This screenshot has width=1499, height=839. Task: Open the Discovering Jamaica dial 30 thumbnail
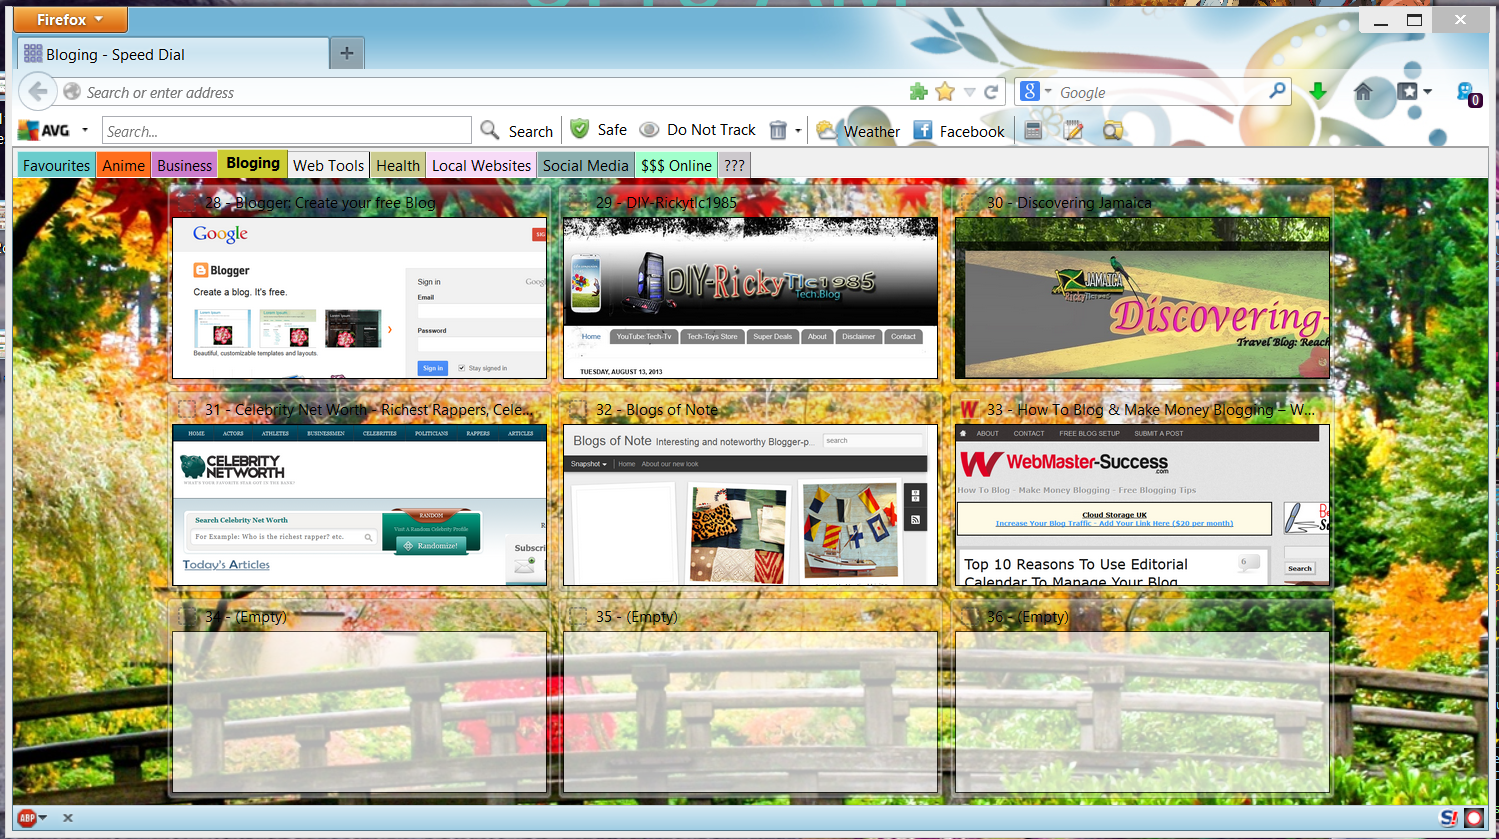pos(1142,298)
